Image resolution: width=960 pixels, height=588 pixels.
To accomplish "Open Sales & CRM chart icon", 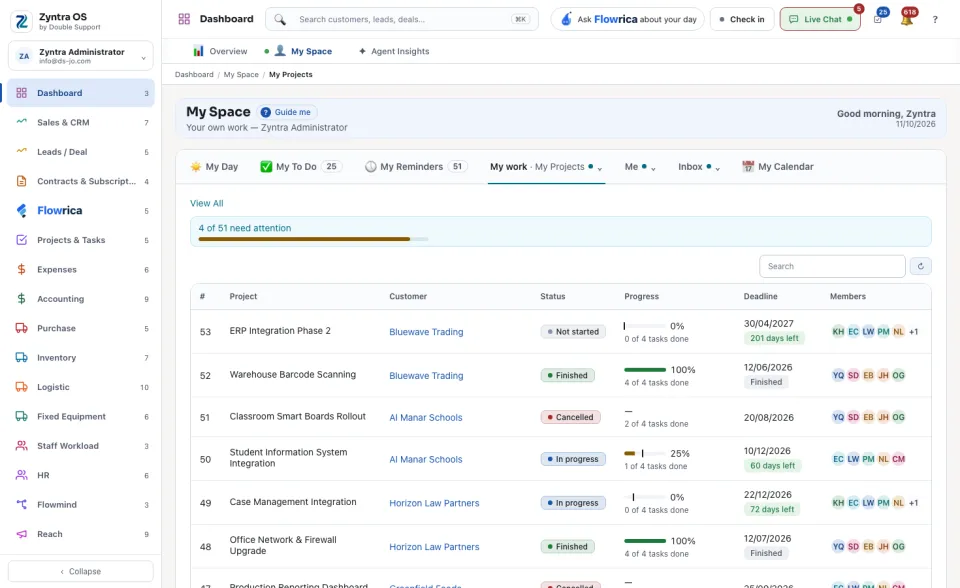I will tap(21, 122).
